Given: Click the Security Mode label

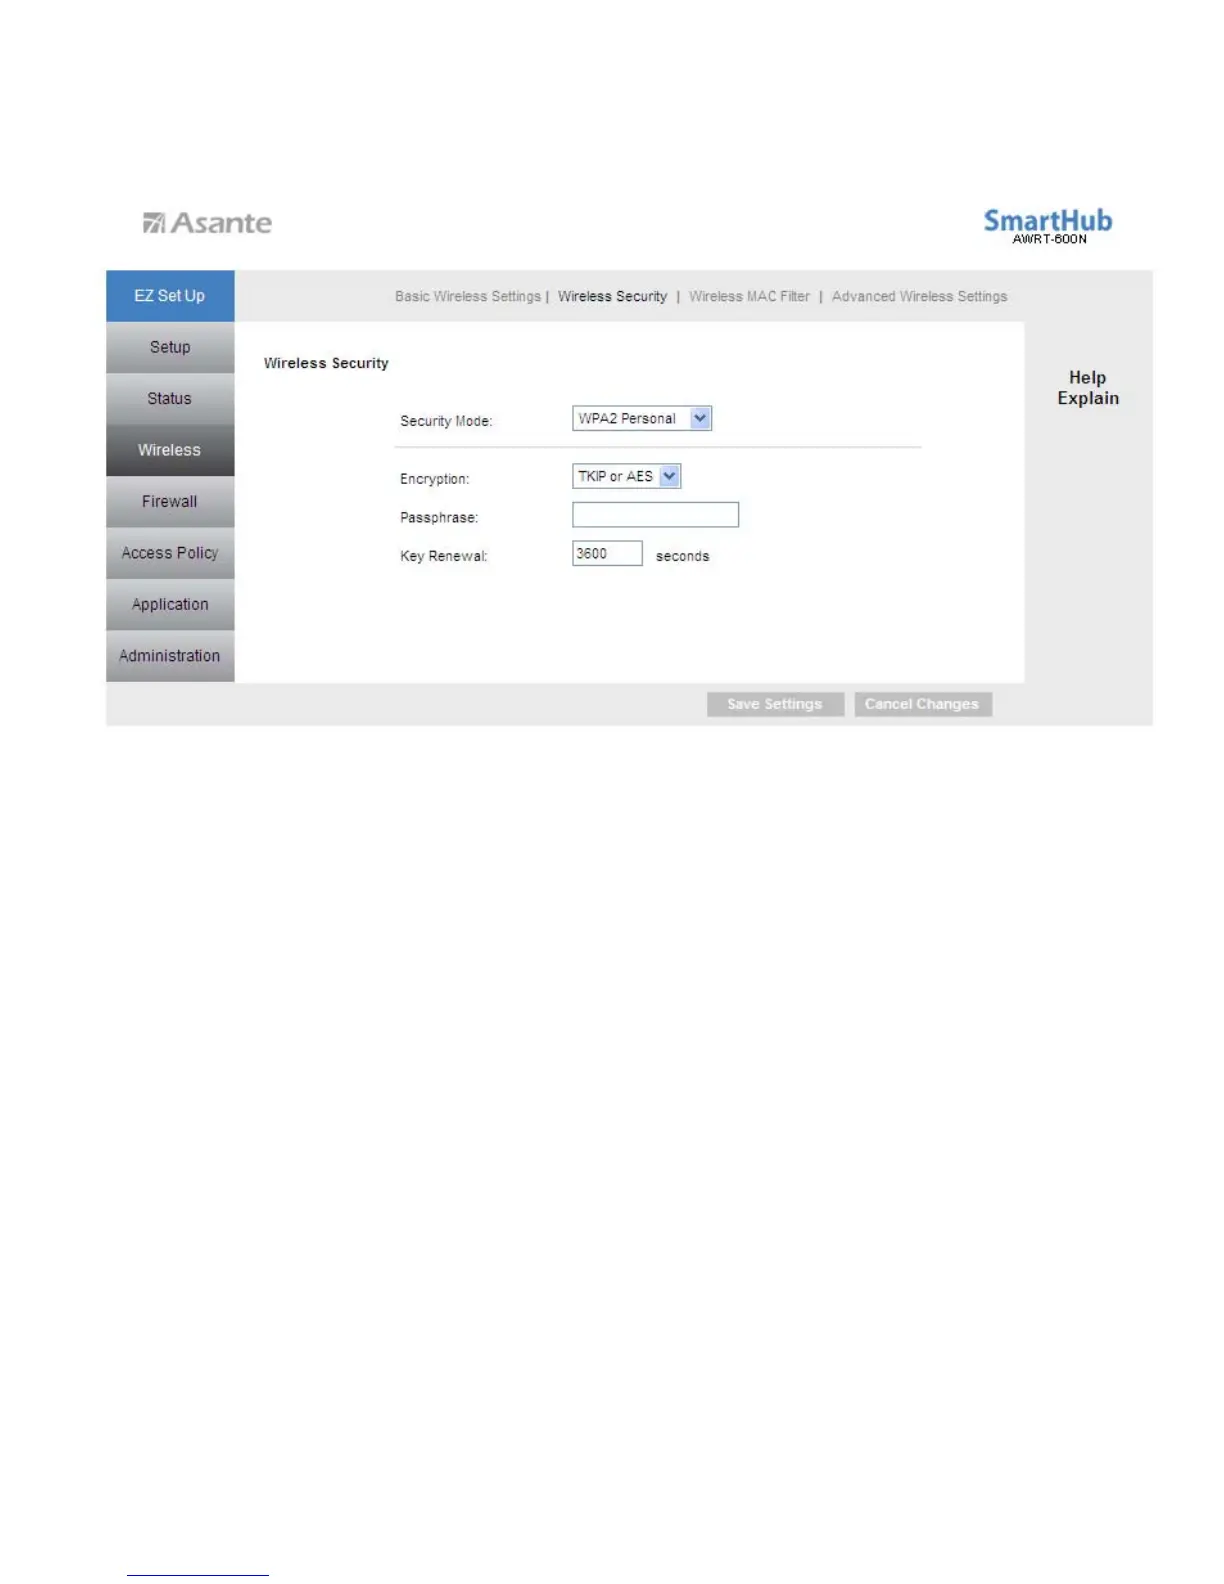Looking at the screenshot, I should coord(446,421).
